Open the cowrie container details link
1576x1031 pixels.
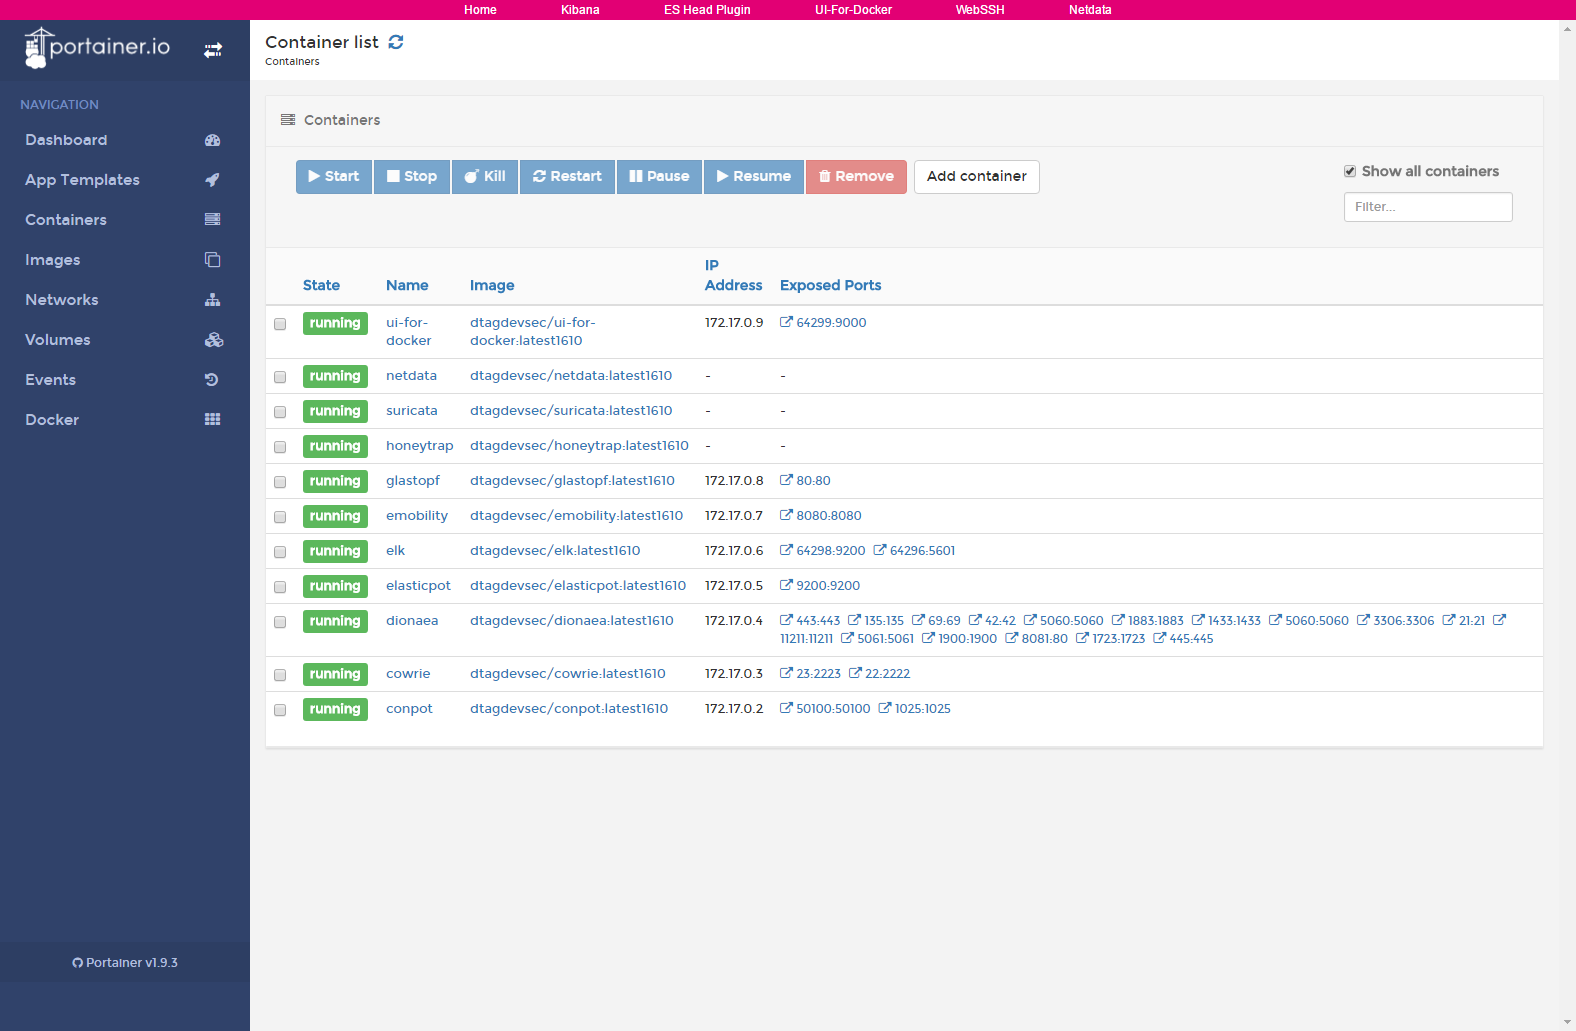click(x=408, y=673)
